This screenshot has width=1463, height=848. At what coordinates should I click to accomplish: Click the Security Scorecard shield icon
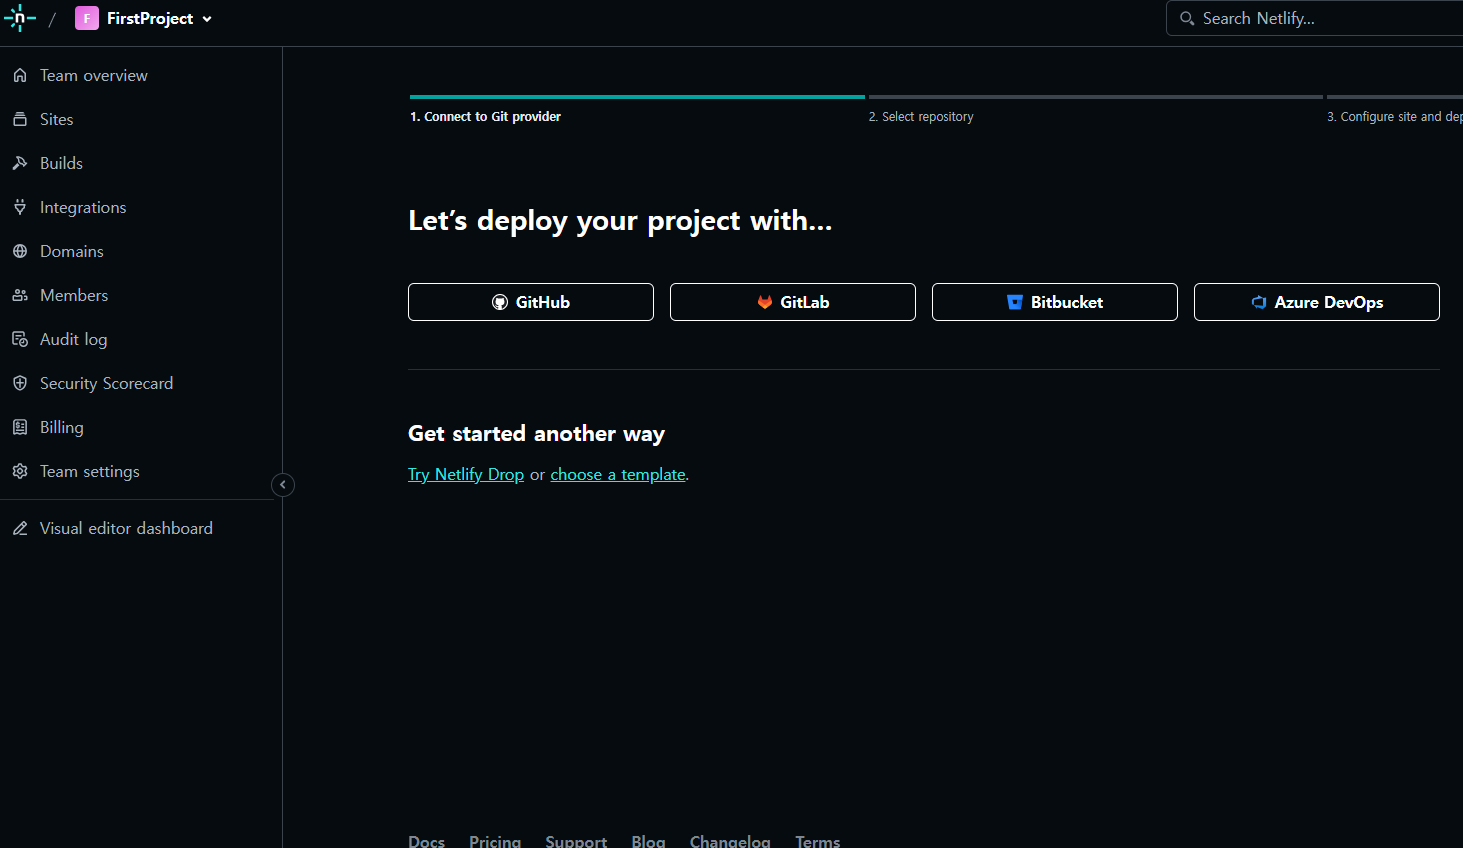(20, 382)
